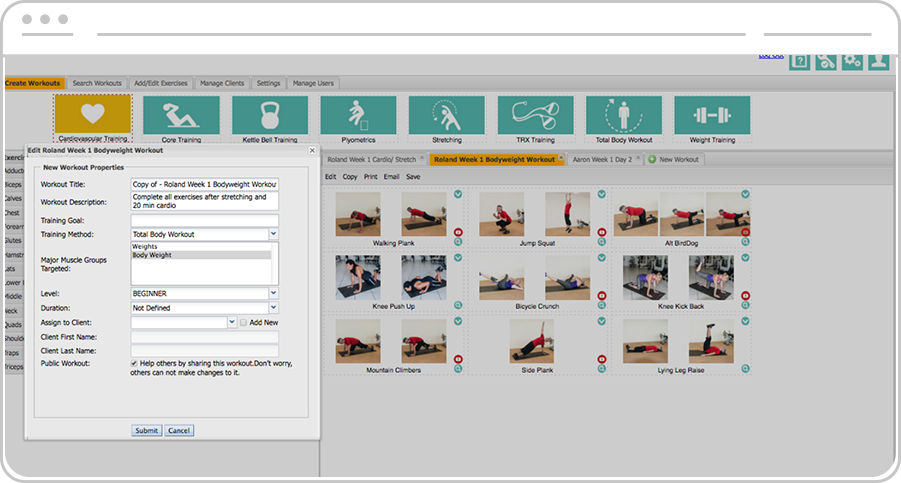
Task: Close the Edit Roland Week 1 dialog
Action: (x=312, y=150)
